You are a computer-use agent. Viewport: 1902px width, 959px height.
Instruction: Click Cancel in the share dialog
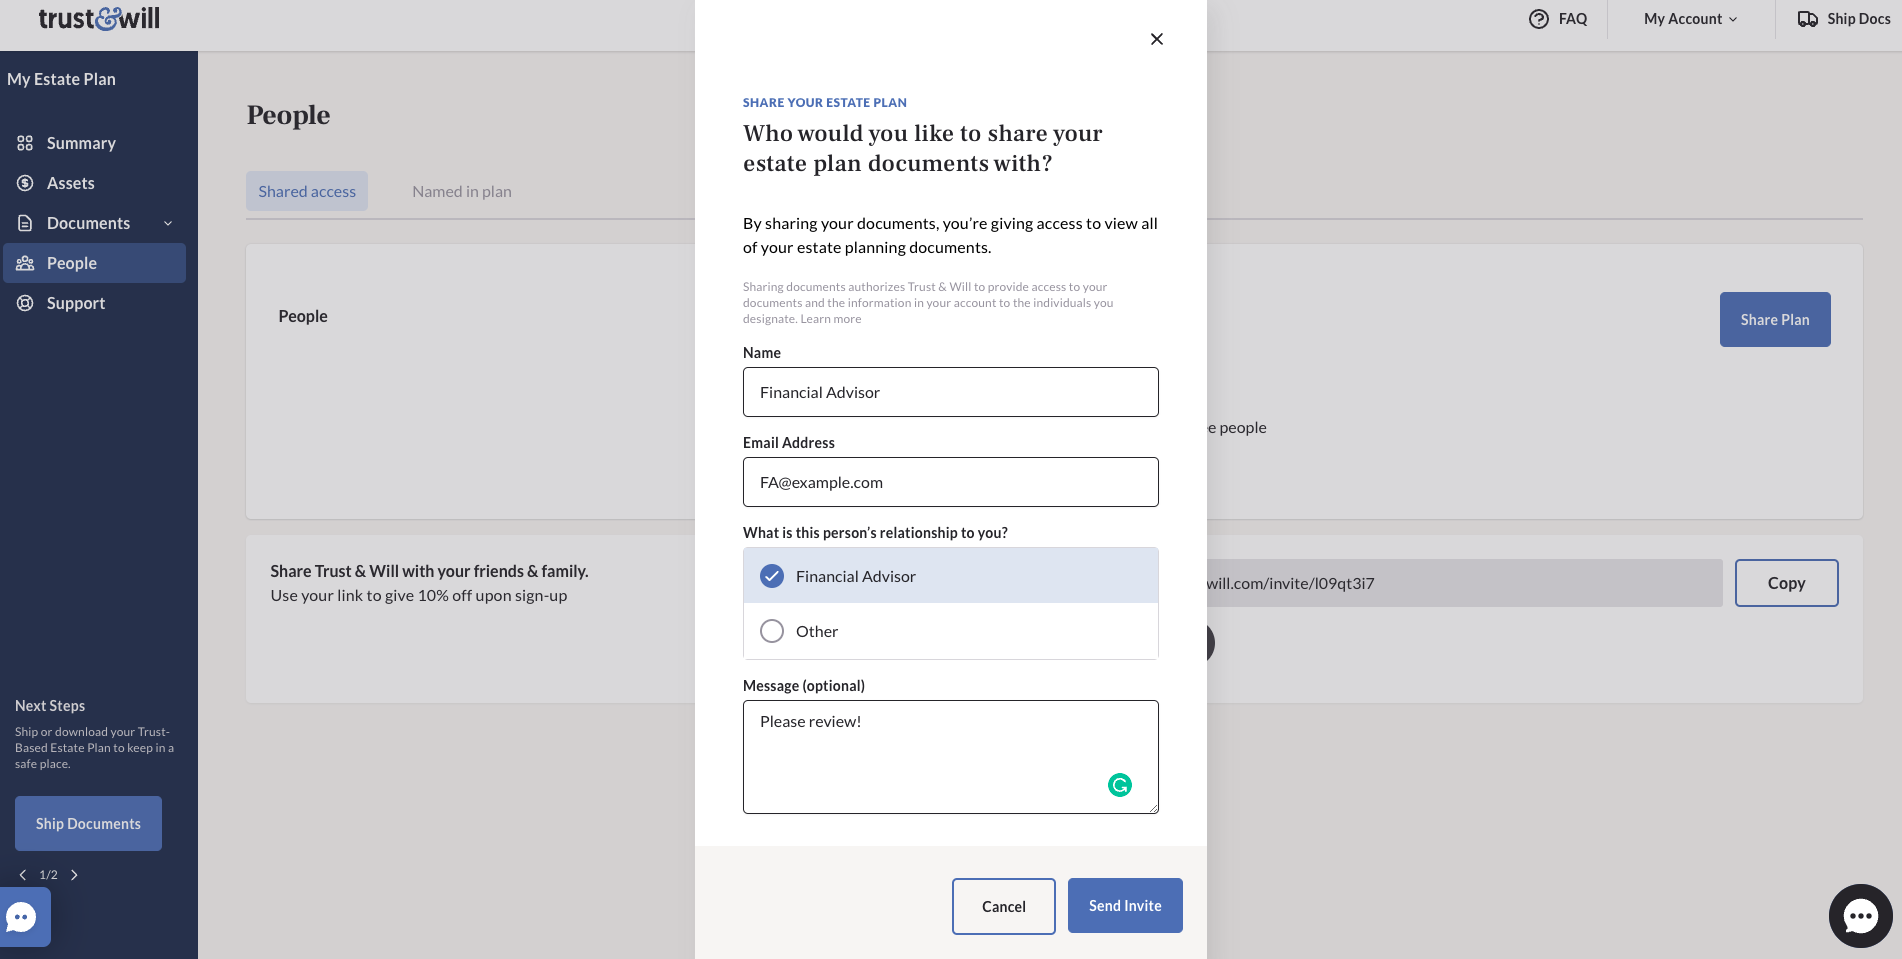1004,907
